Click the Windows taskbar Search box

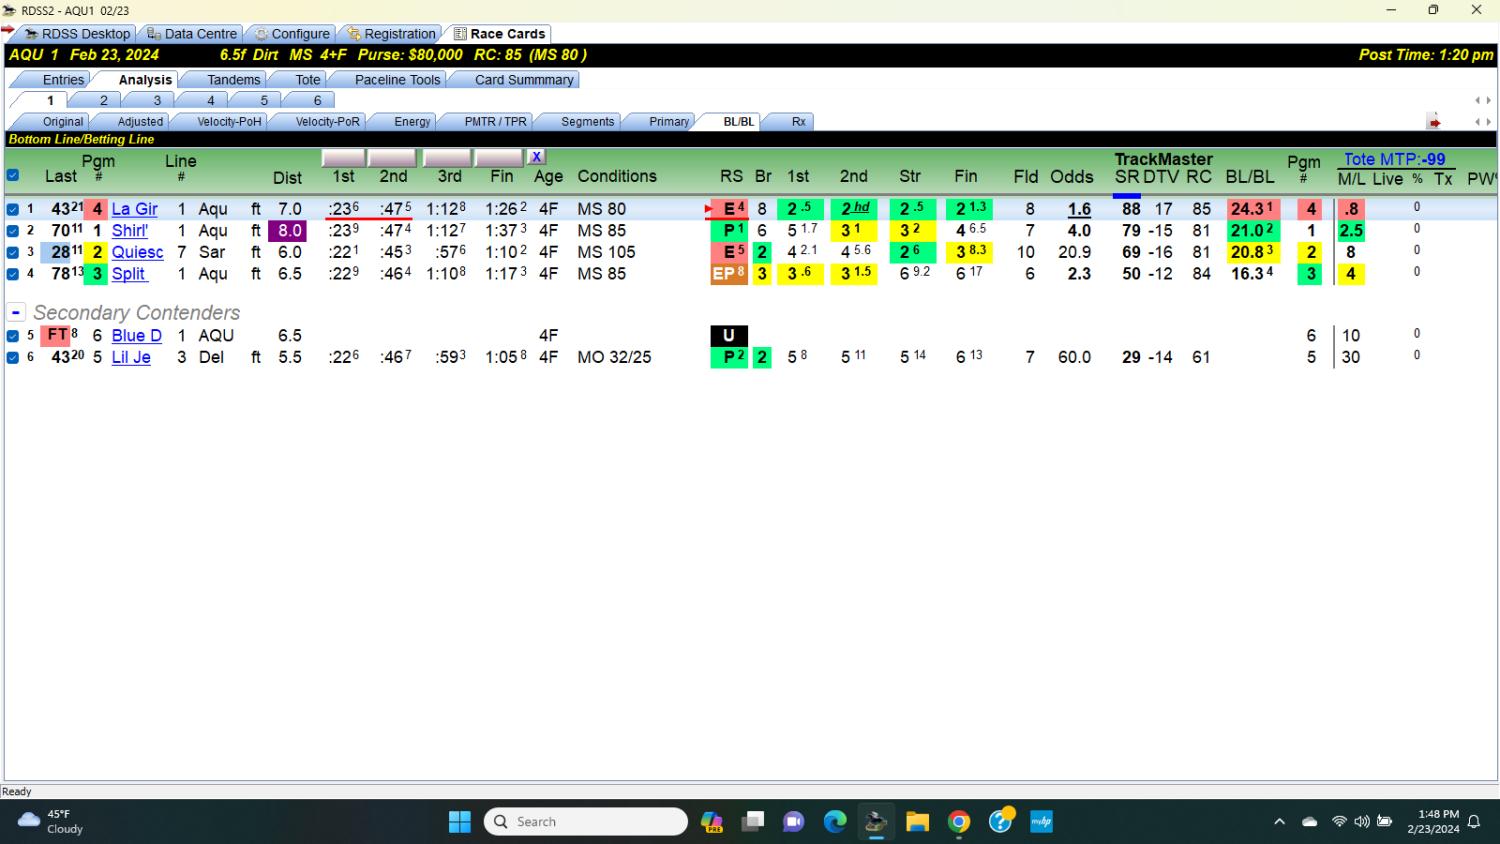click(586, 822)
